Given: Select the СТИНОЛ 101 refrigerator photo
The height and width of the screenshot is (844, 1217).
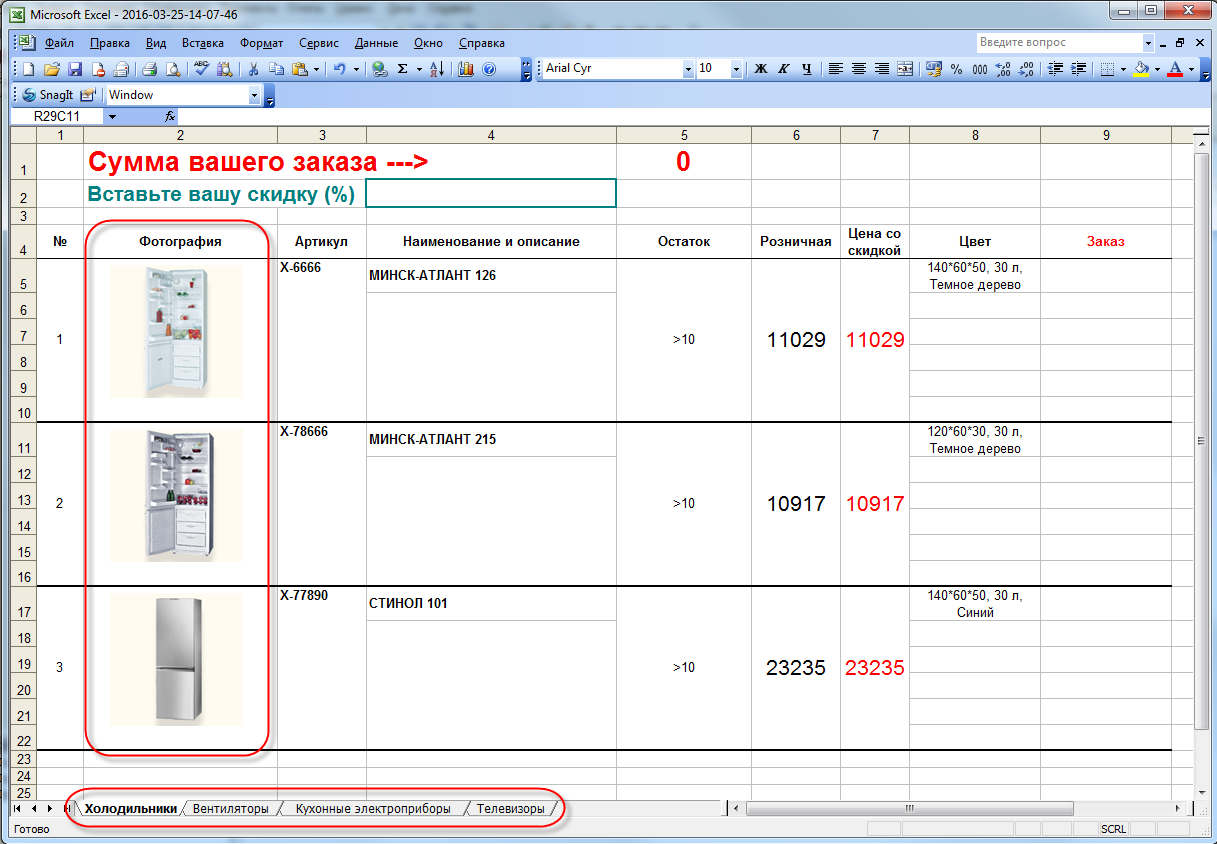Looking at the screenshot, I should pos(176,659).
